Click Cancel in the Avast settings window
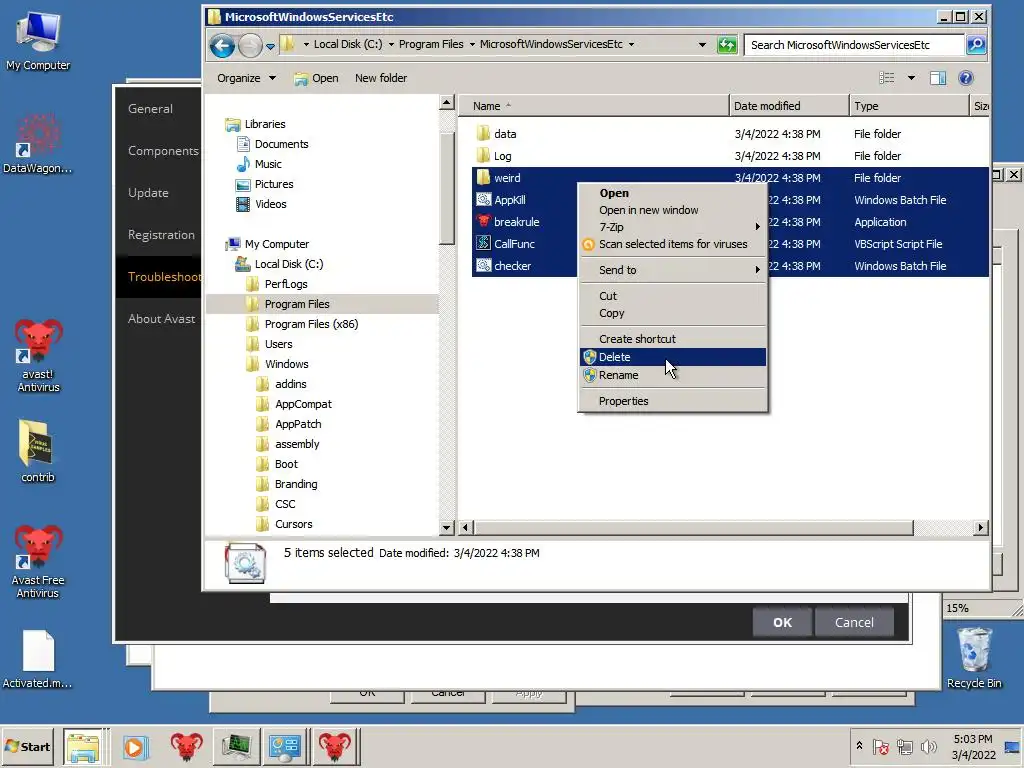This screenshot has width=1024, height=768. click(x=854, y=623)
